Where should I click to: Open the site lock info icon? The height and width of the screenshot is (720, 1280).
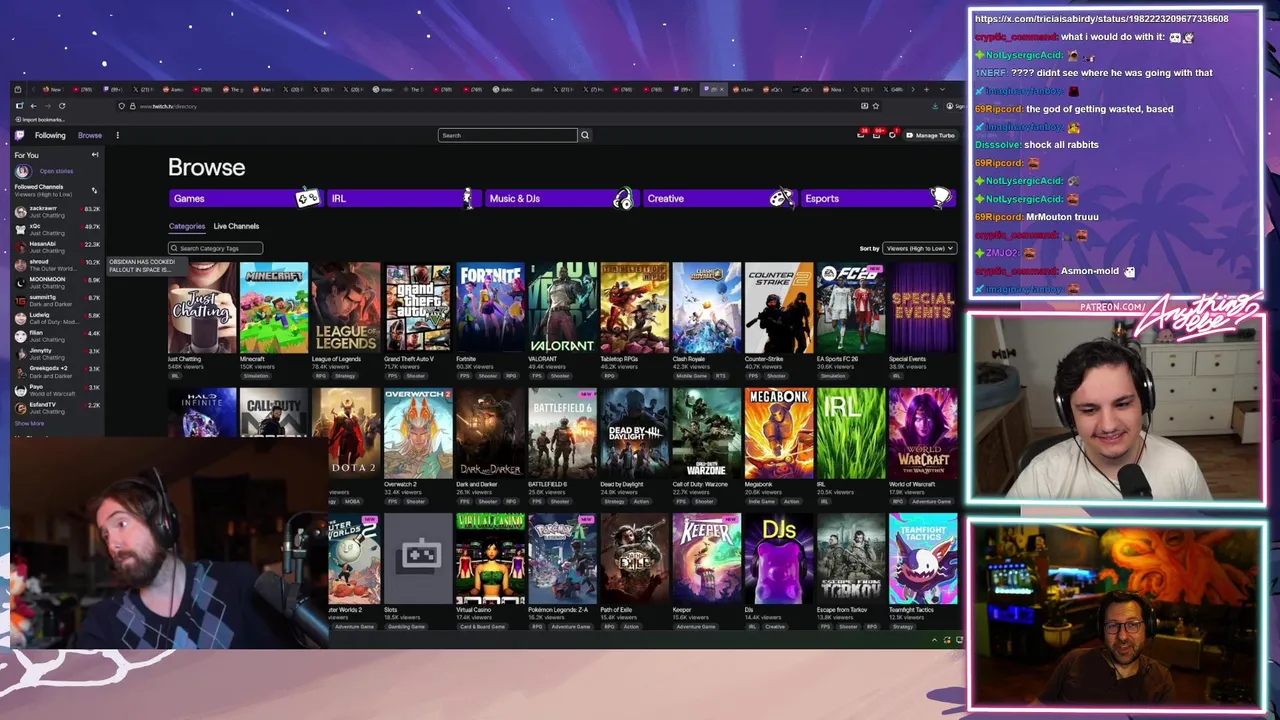132,106
